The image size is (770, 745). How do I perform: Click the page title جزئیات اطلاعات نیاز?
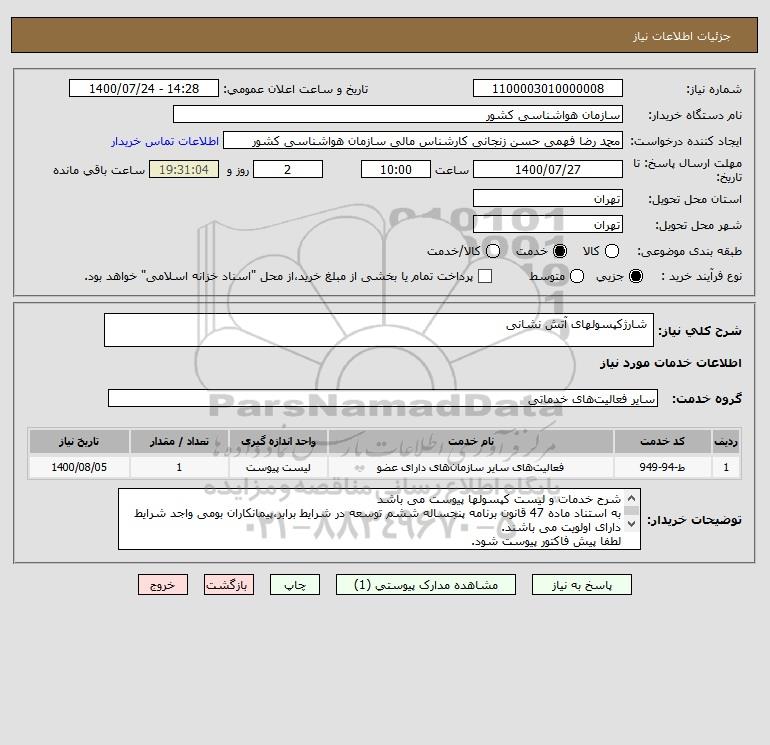pyautogui.click(x=682, y=36)
